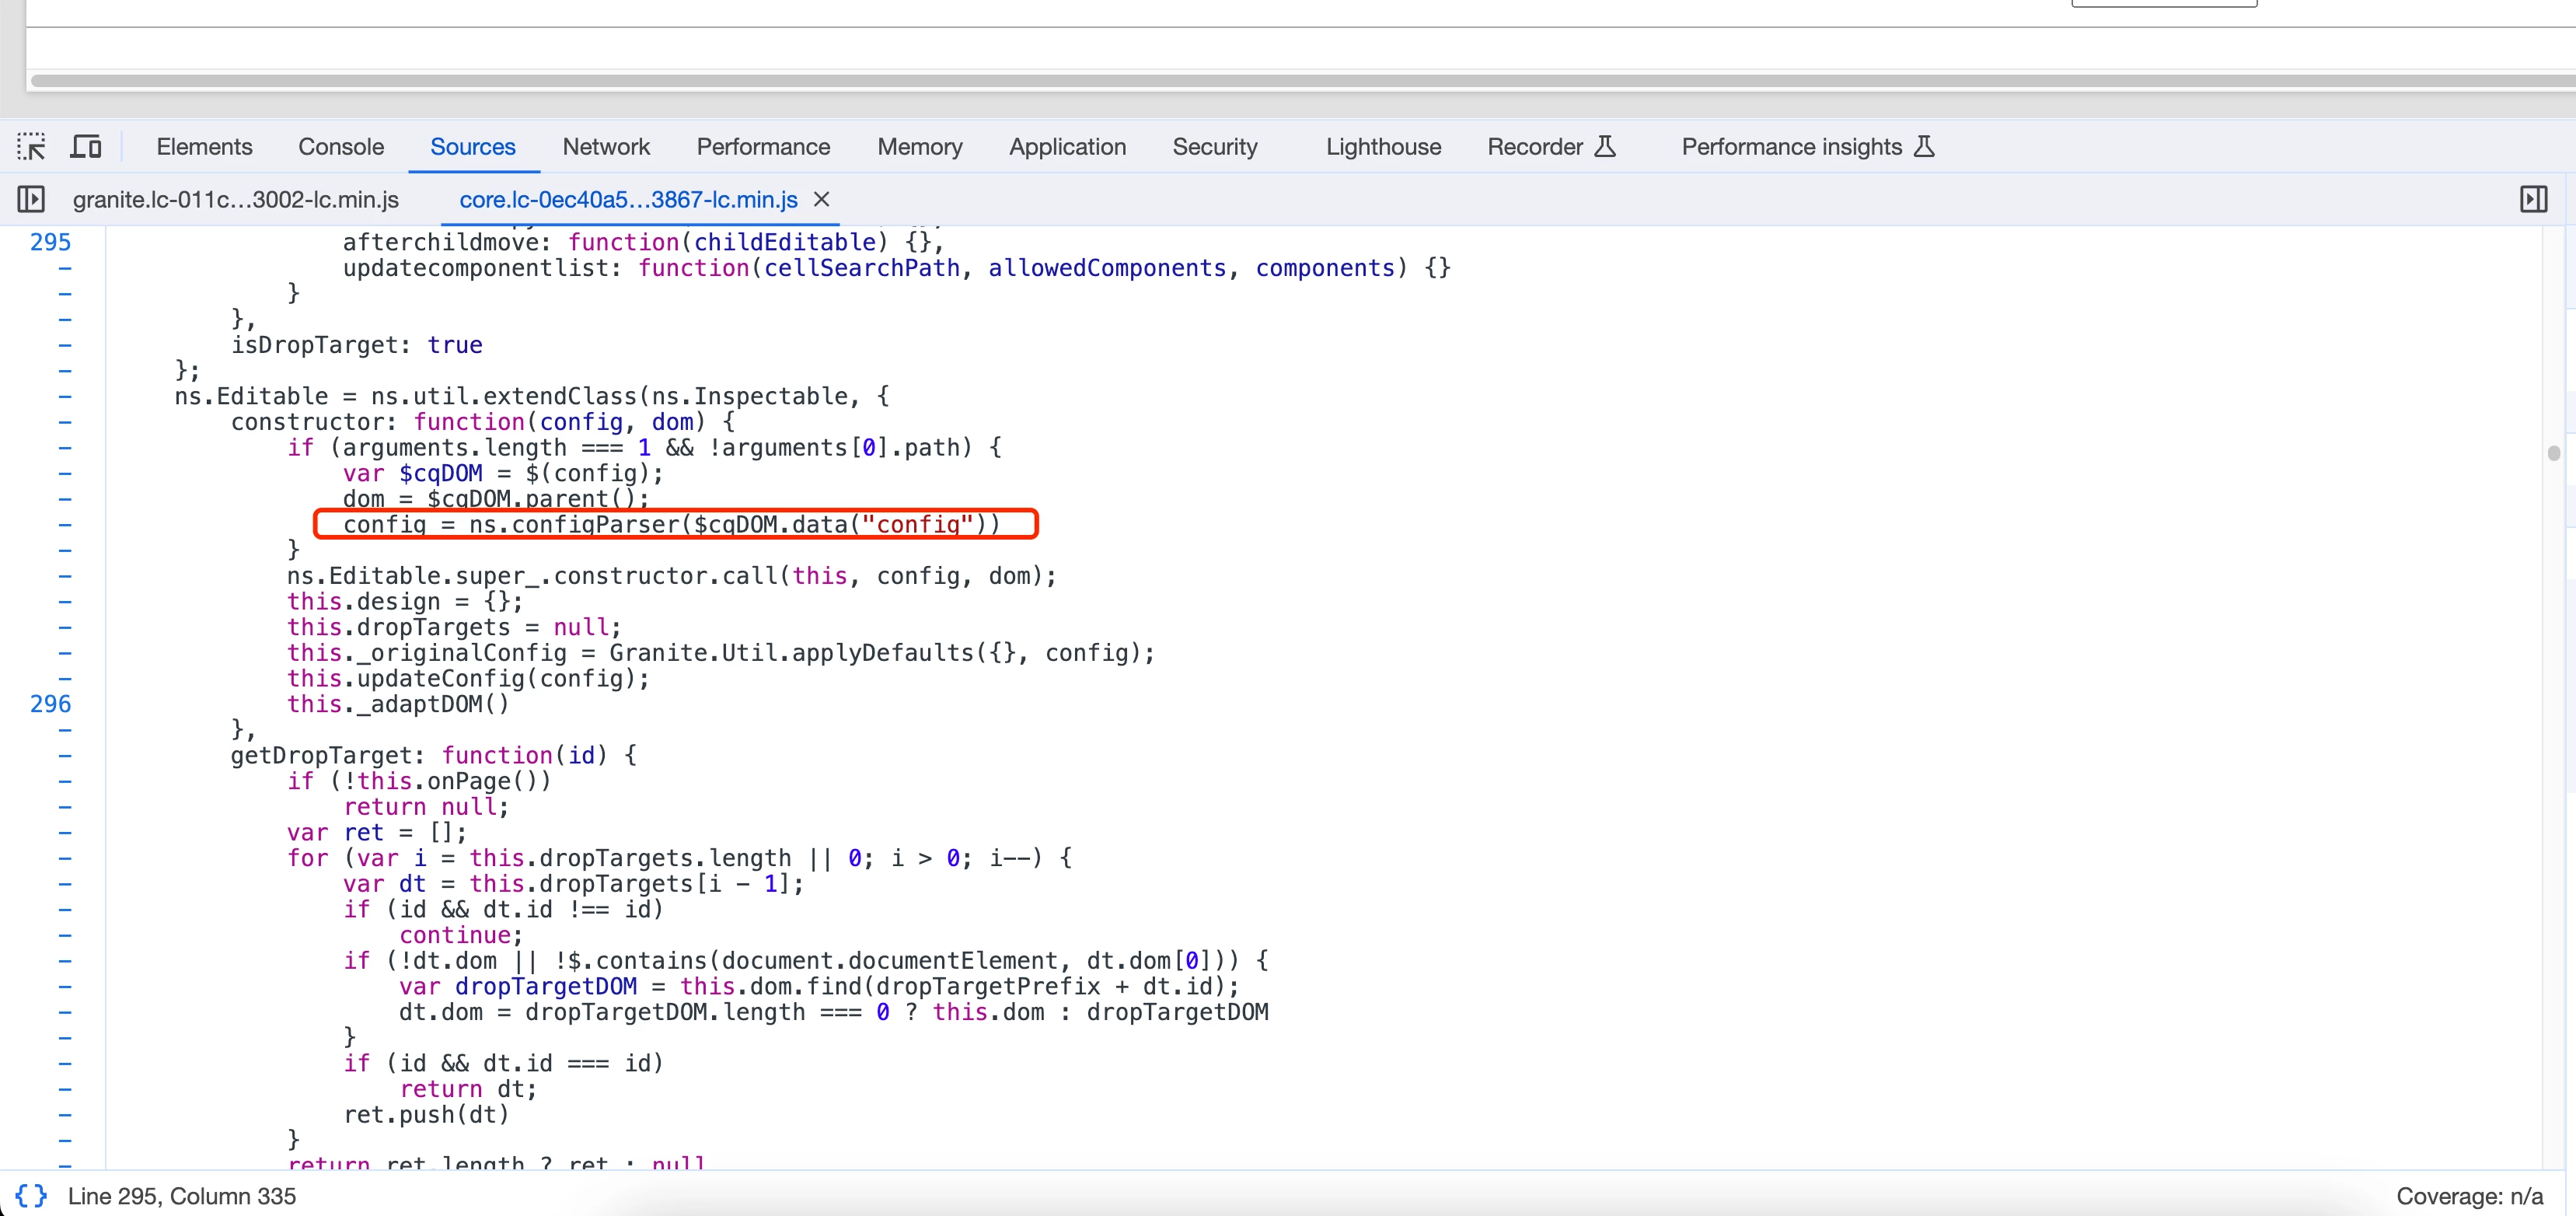Set breakpoint on line number 296

coord(51,704)
